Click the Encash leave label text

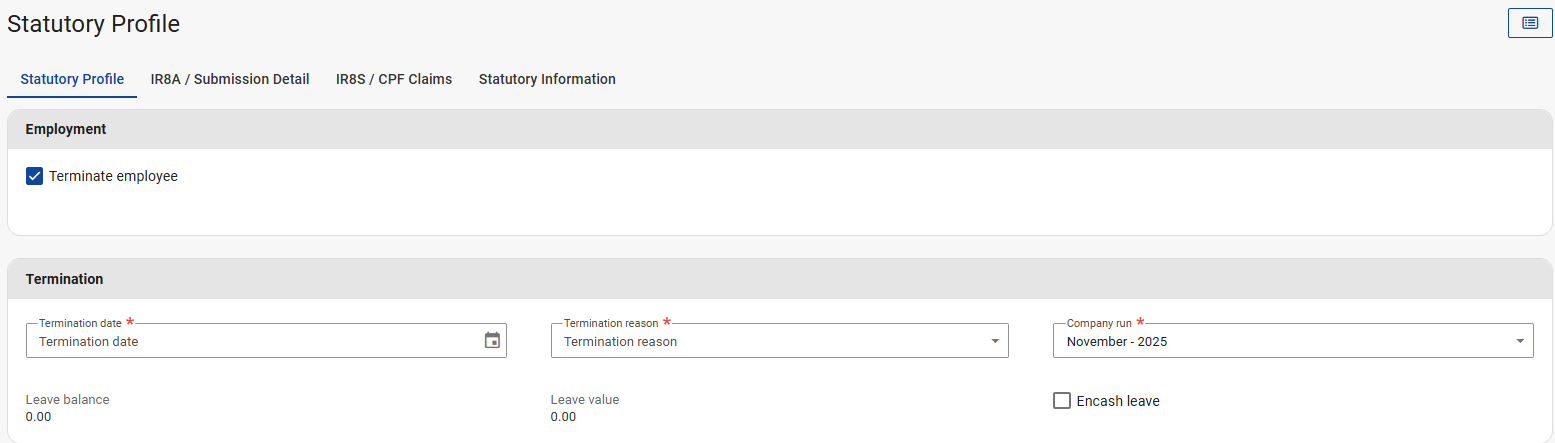tap(1118, 401)
